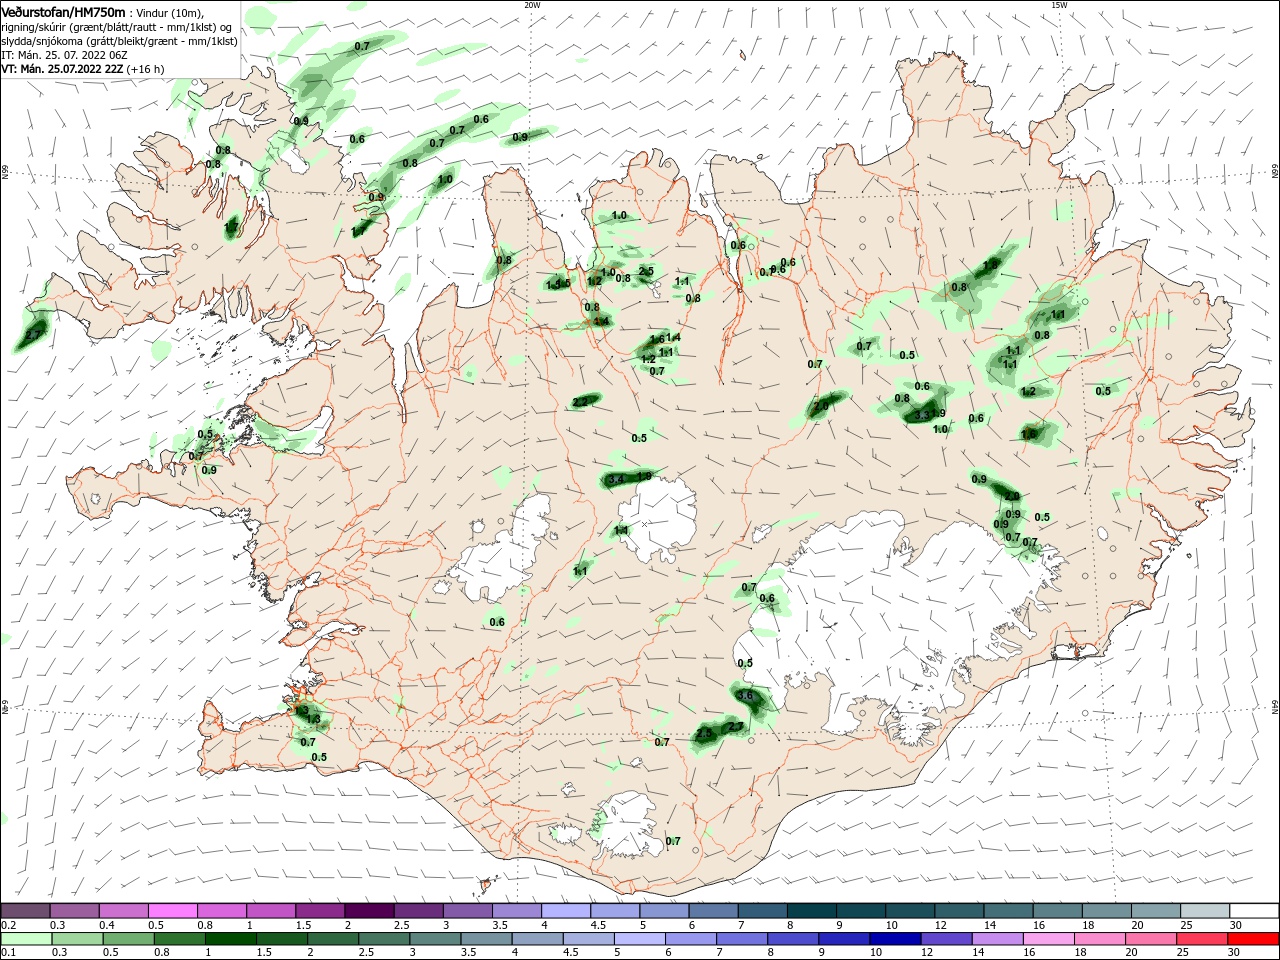Click the 'rigning/skúrir' legend description line
This screenshot has width=1280, height=960.
point(117,27)
